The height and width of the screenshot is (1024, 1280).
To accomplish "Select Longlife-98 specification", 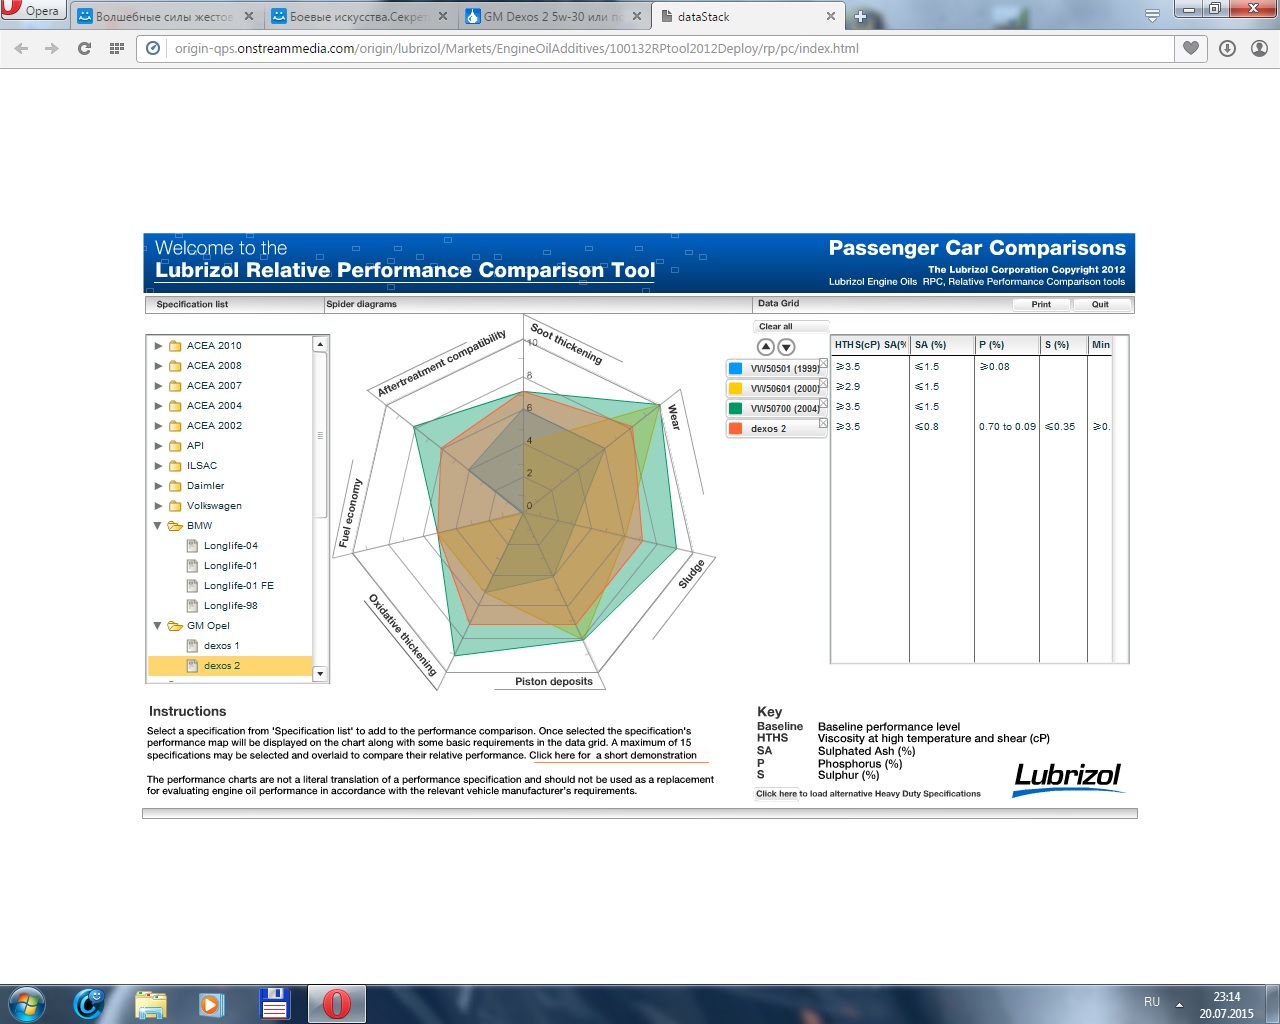I will (x=230, y=606).
